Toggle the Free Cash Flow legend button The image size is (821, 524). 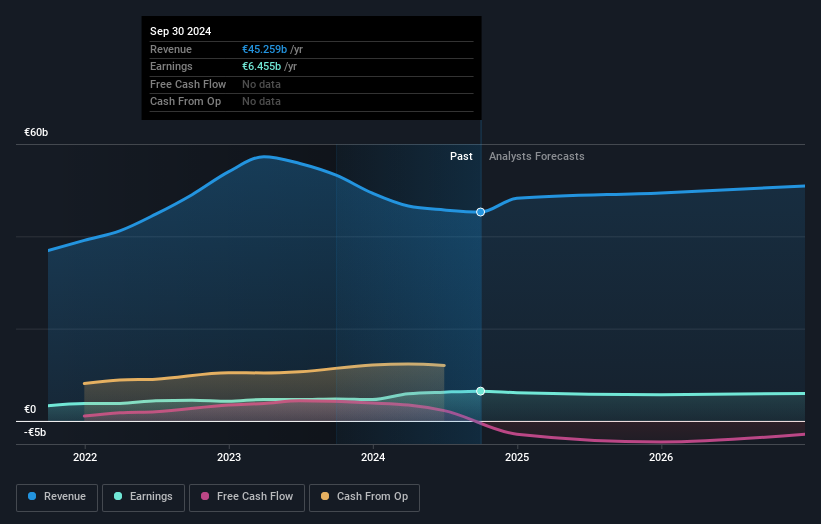tap(247, 497)
